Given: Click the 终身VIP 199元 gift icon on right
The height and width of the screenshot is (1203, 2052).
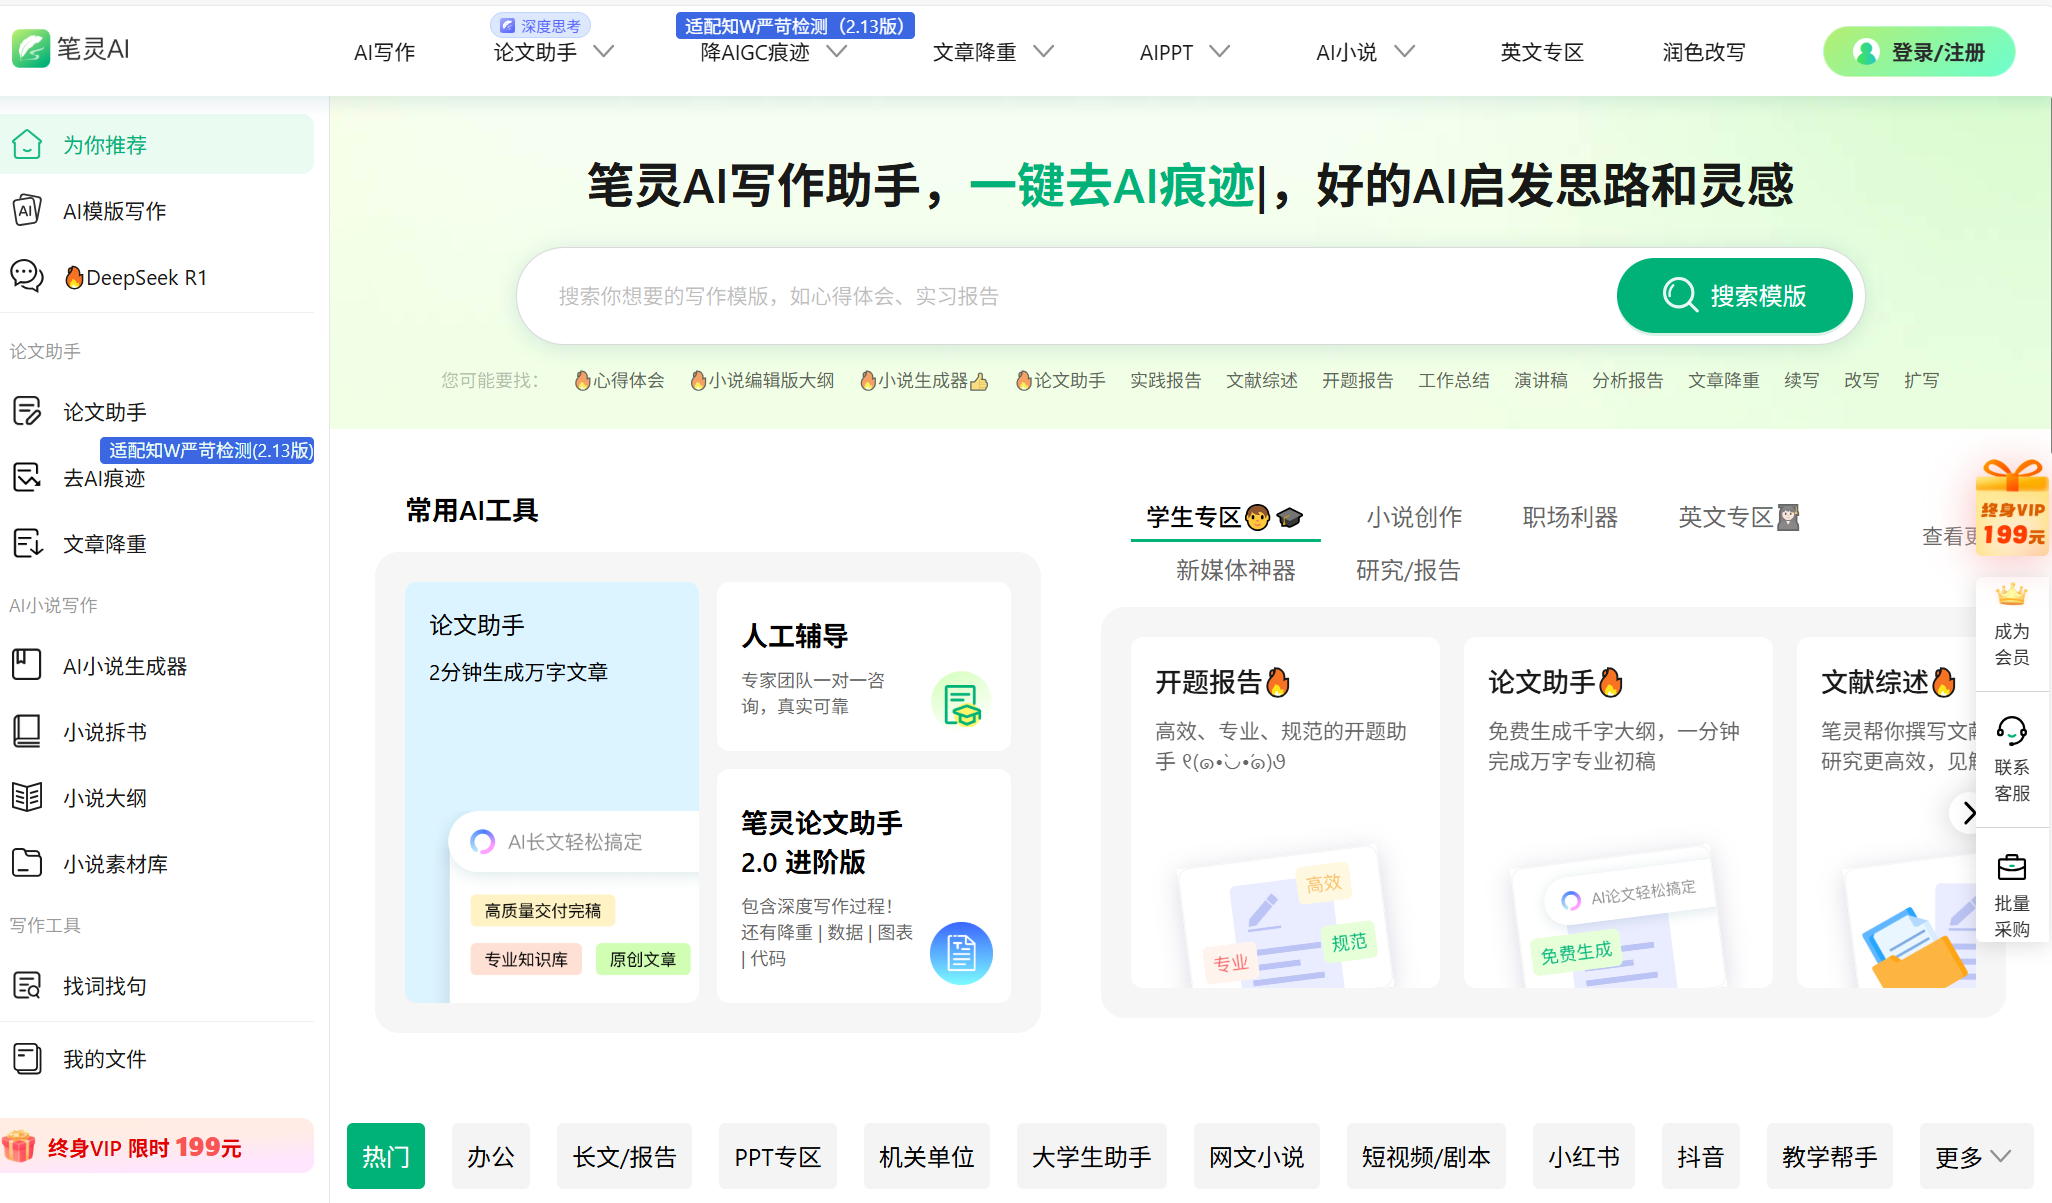Looking at the screenshot, I should pyautogui.click(x=2012, y=505).
